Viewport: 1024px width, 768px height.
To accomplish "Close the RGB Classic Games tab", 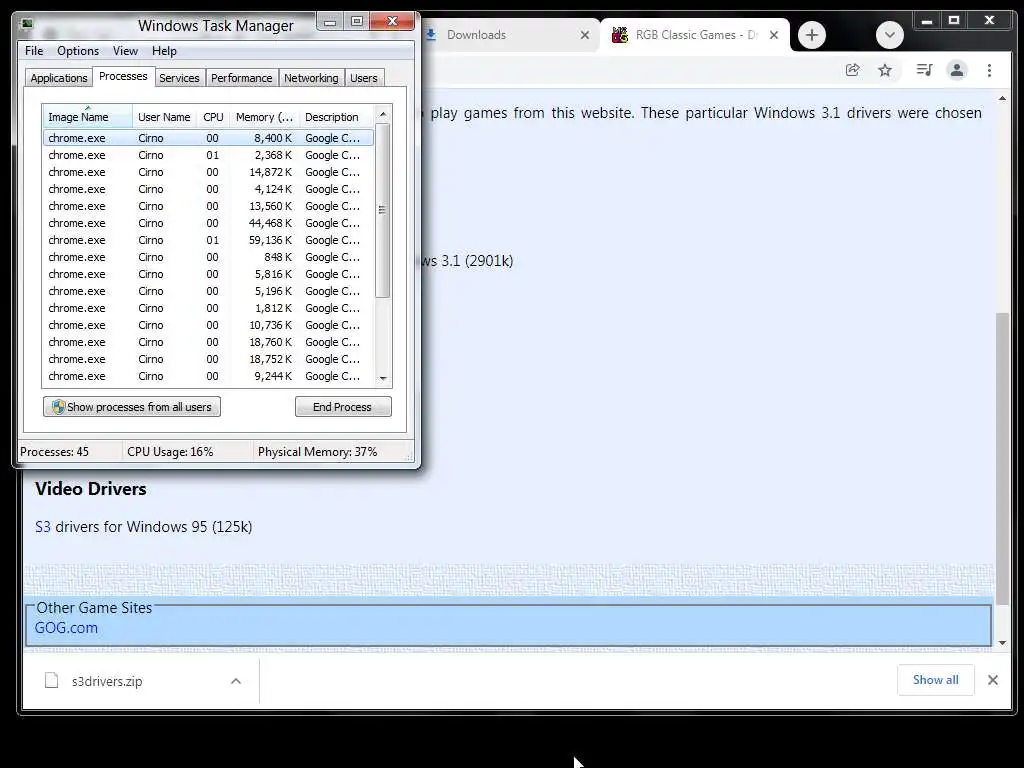I will 774,35.
